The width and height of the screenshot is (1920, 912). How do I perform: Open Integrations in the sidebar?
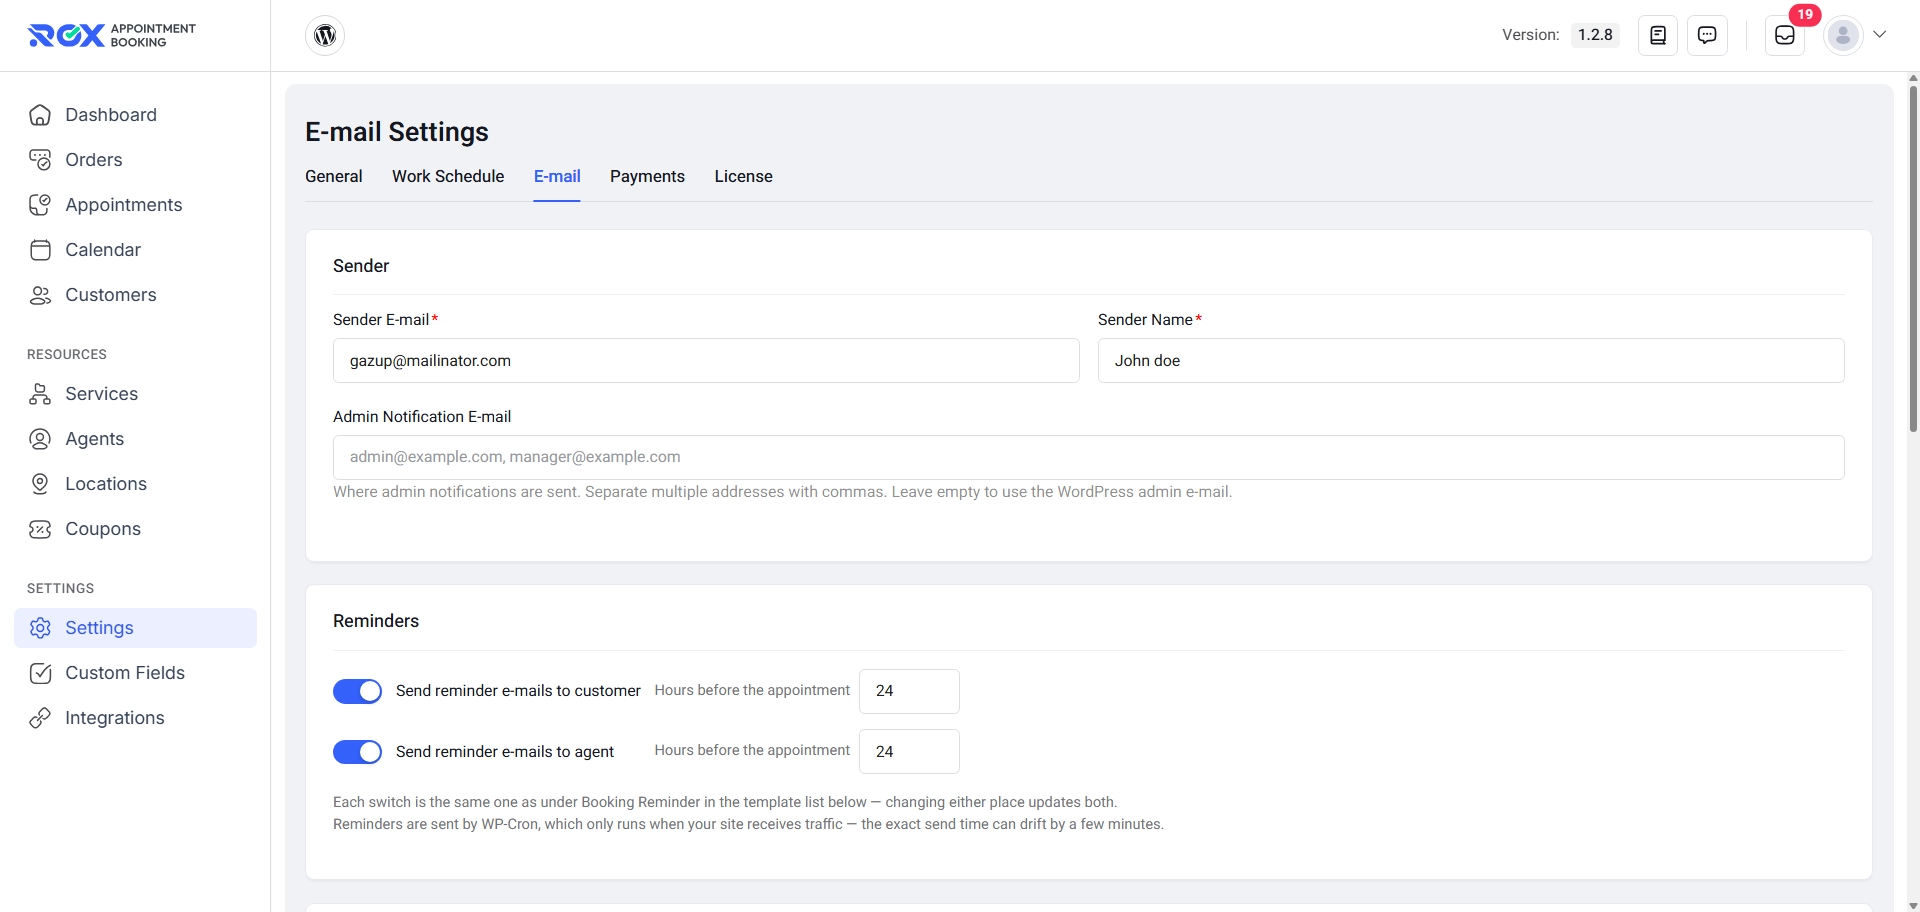135,718
